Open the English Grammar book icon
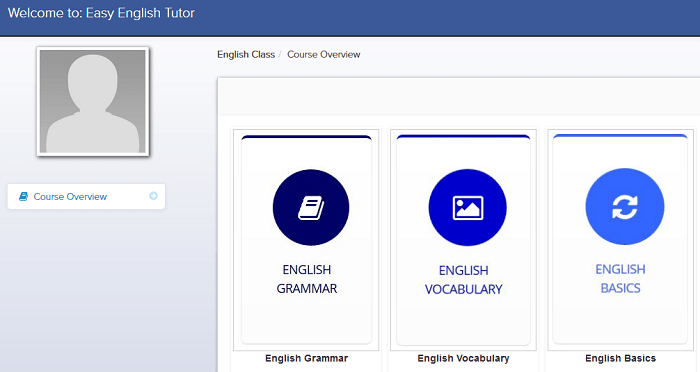 pos(311,208)
